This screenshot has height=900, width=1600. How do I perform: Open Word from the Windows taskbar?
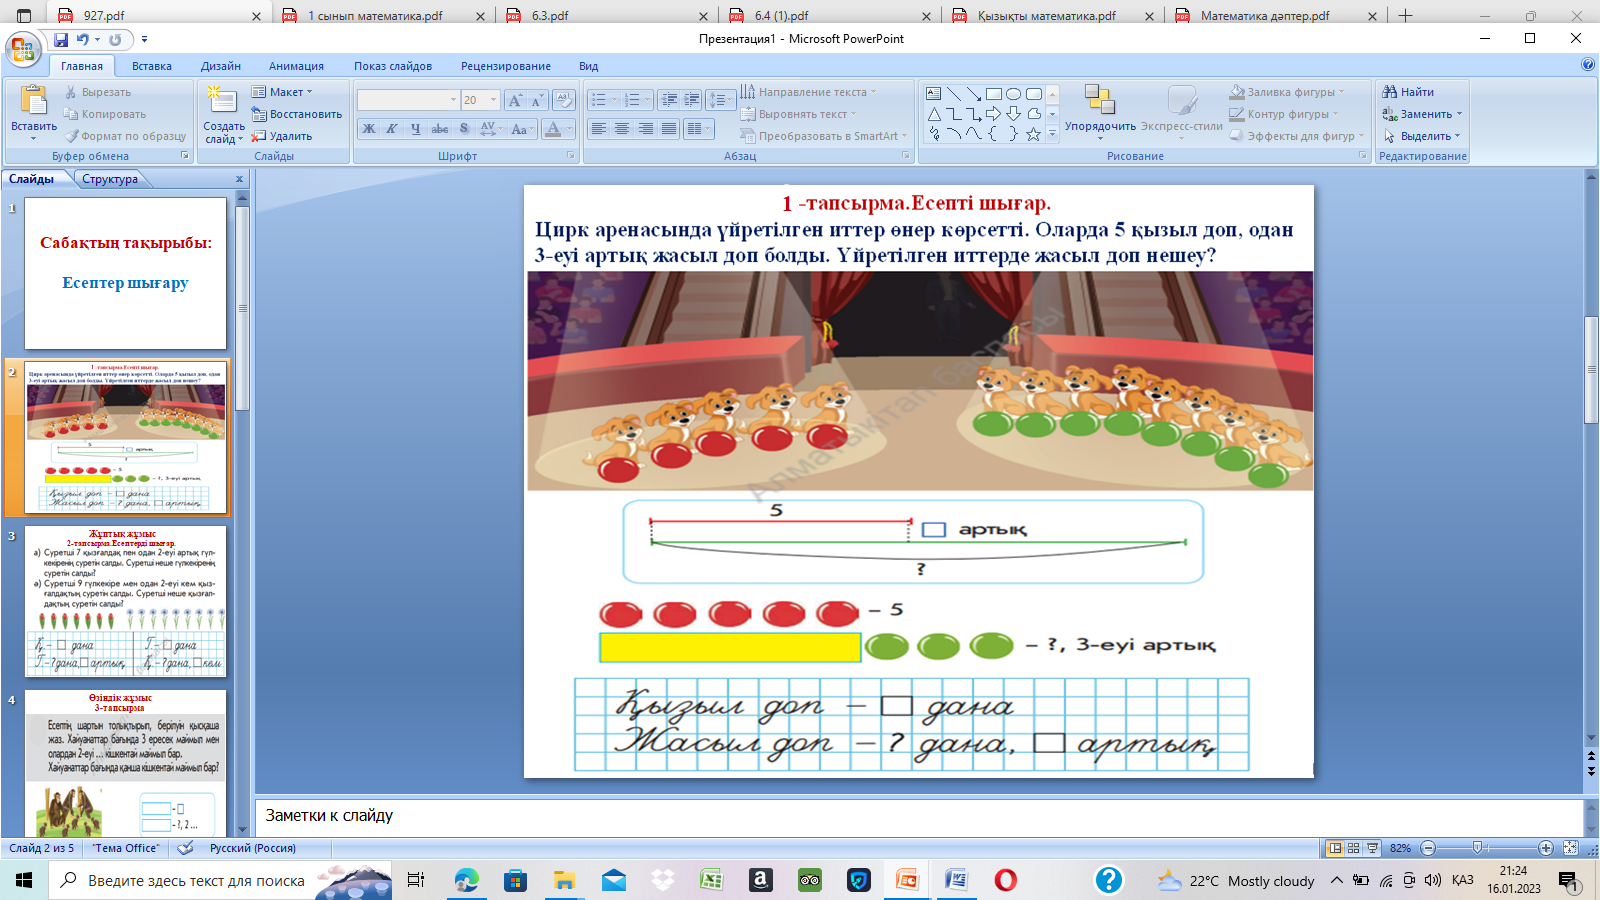coord(957,880)
